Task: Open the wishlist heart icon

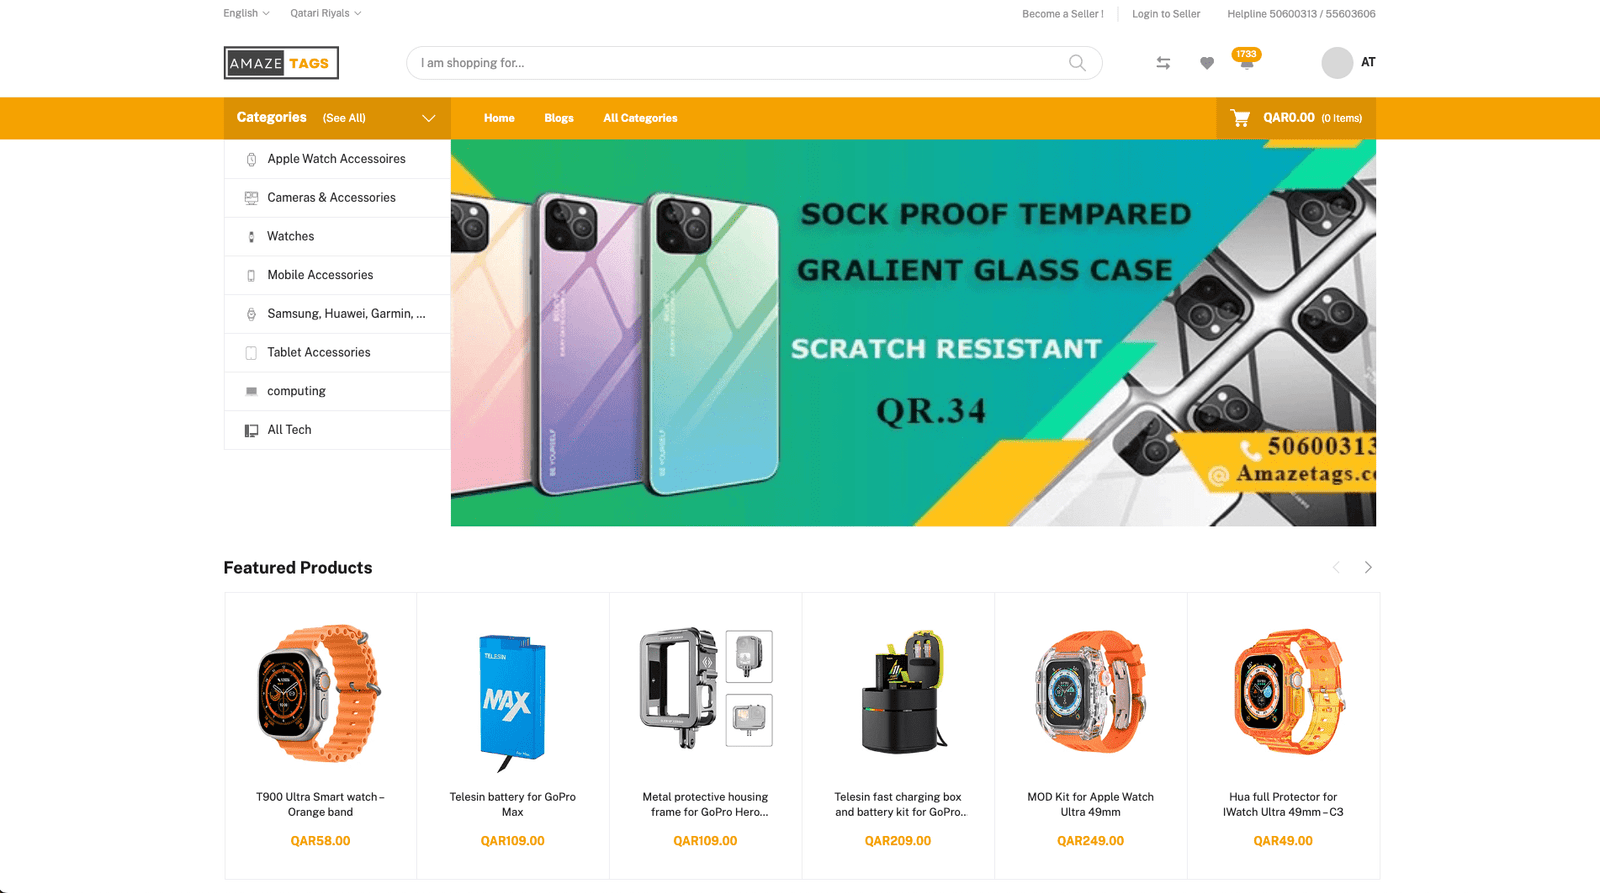Action: [1207, 63]
